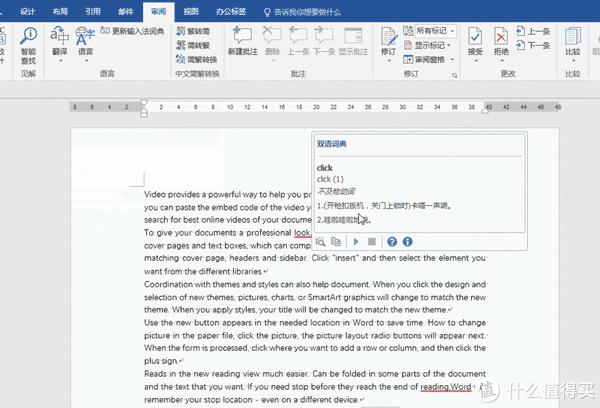Click the Compare (比较) documents icon
This screenshot has width=600, height=408.
click(x=573, y=40)
